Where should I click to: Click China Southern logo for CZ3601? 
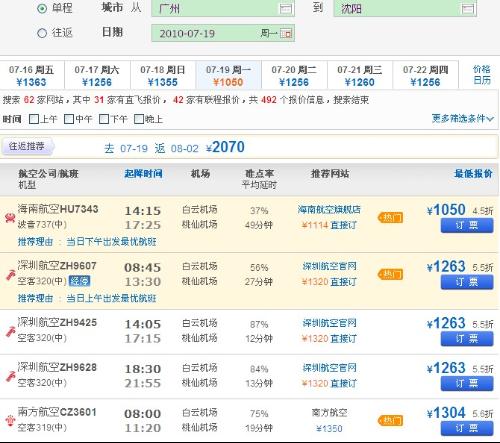(10, 421)
